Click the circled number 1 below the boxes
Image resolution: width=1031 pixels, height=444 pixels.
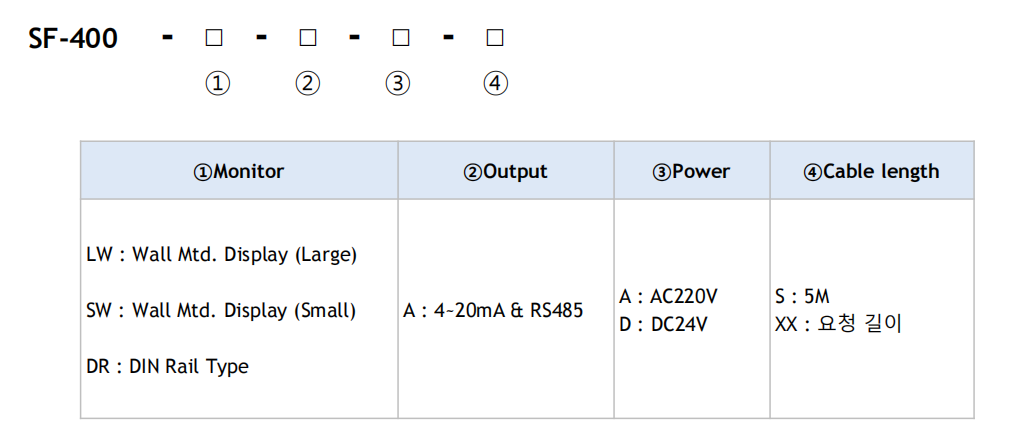pyautogui.click(x=217, y=84)
